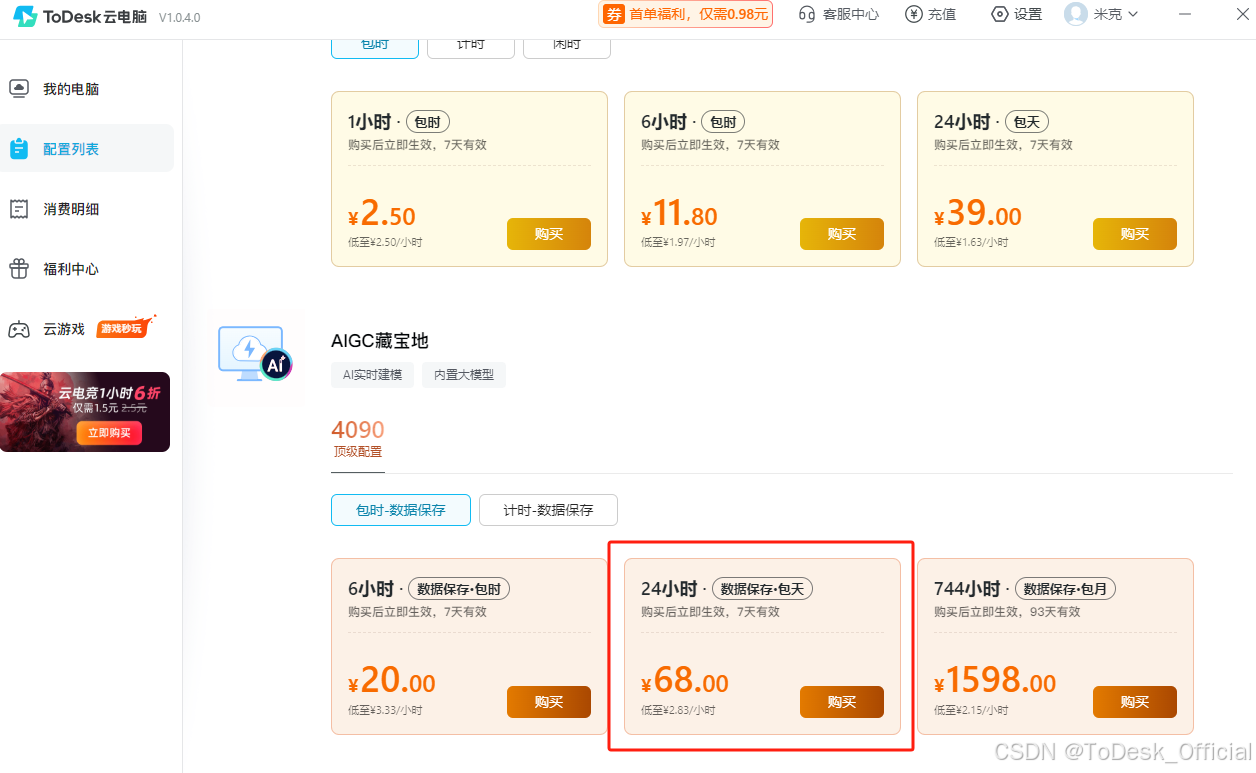Click the 包天 tag on ¥39.00 card
The image size is (1256, 773).
click(x=1027, y=122)
